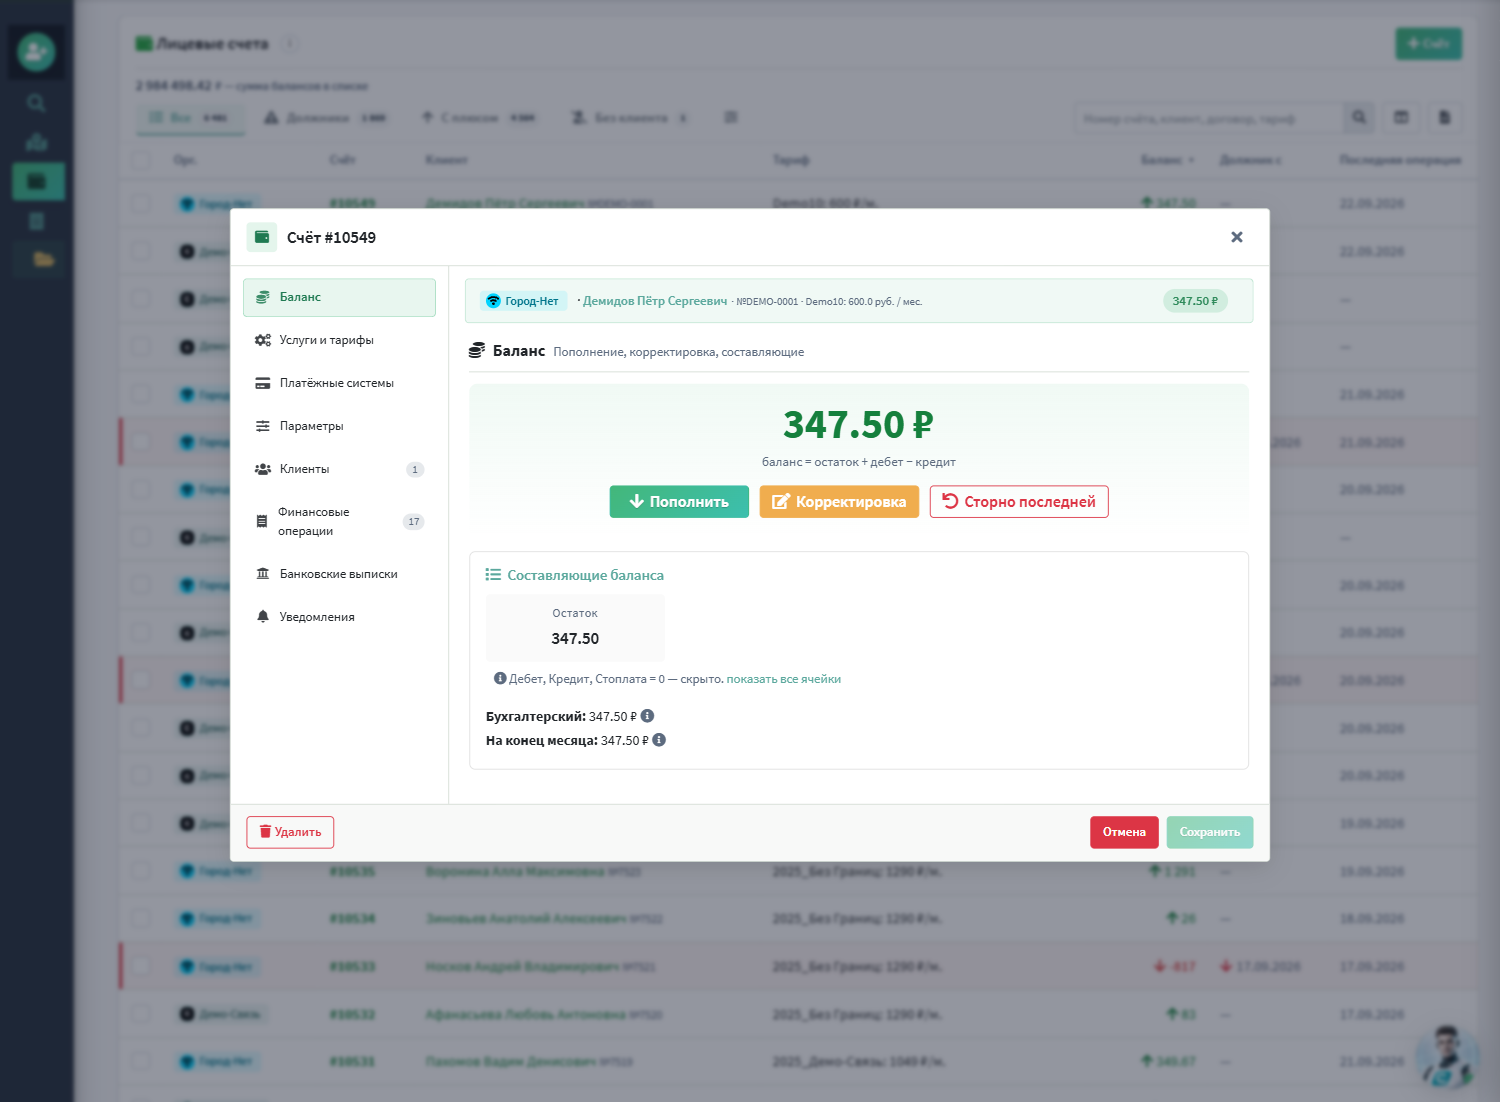Screen dimensions: 1500x1102
Task: Click the list icon next to Составляющие баланса
Action: click(x=493, y=575)
